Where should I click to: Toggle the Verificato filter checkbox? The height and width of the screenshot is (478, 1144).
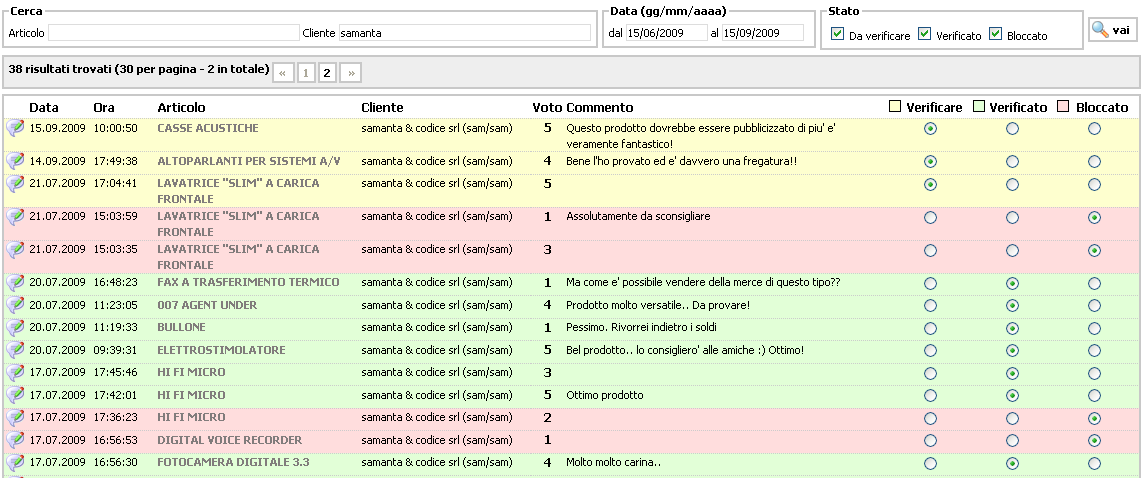924,34
